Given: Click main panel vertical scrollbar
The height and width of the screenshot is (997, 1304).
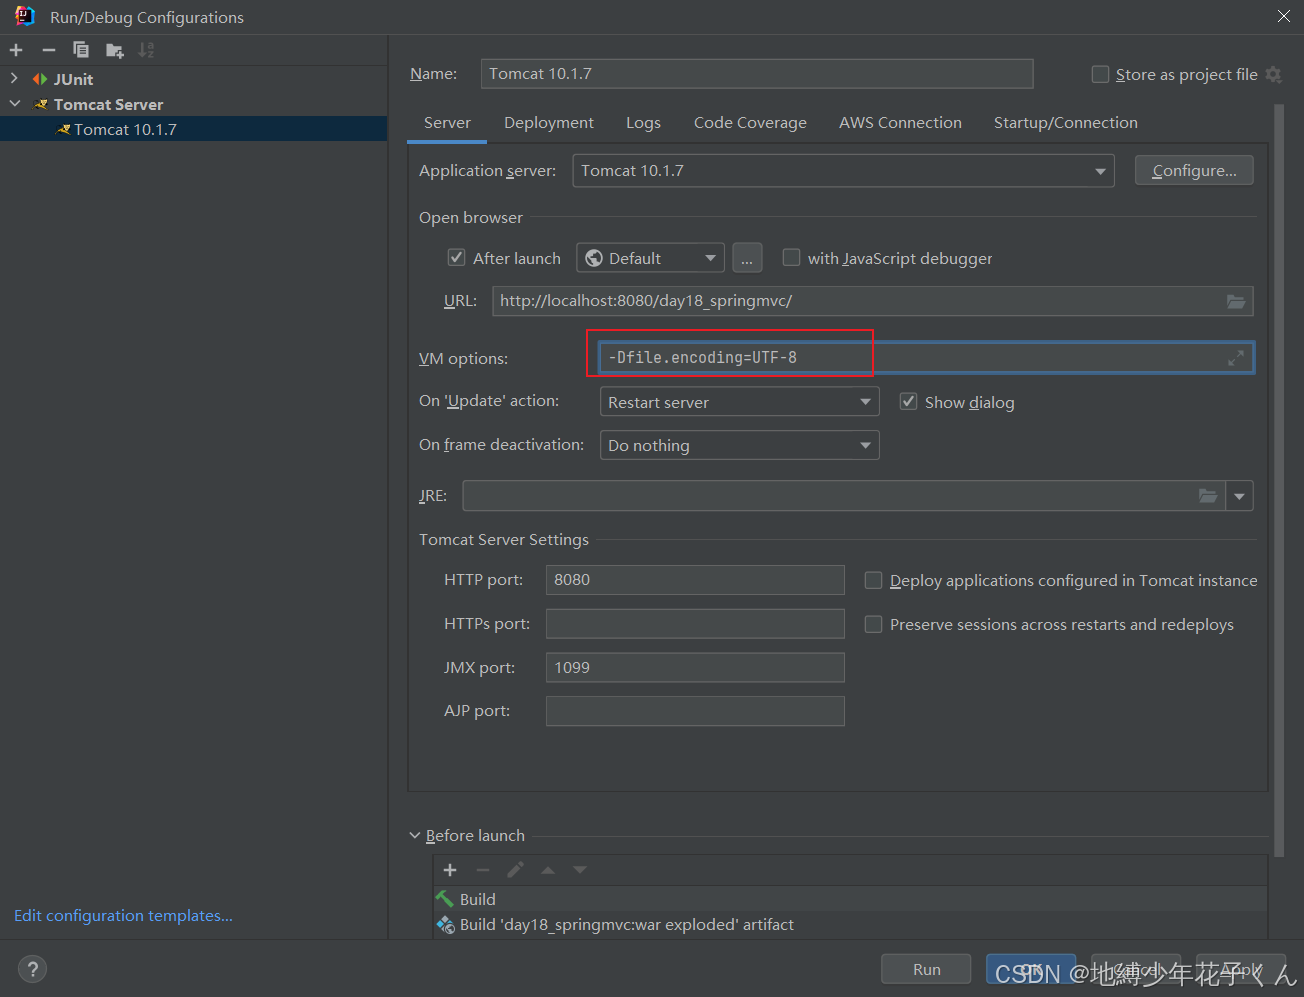Looking at the screenshot, I should pyautogui.click(x=1279, y=480).
